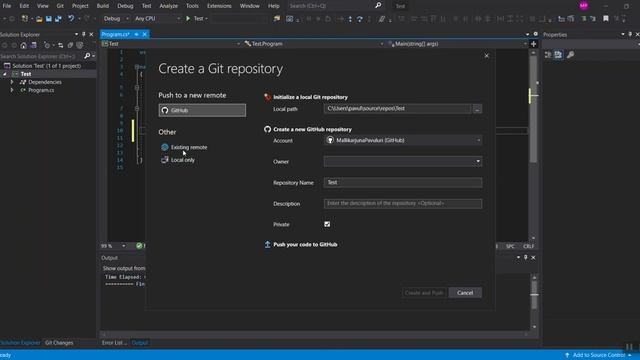
Task: Expand the Dependencies tree node
Action: pos(12,82)
